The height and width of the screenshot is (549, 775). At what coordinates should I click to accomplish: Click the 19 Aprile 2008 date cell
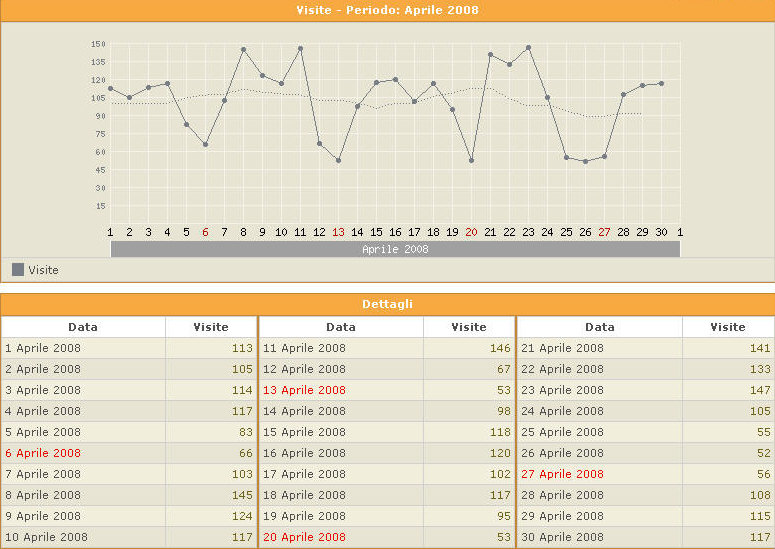coord(341,516)
